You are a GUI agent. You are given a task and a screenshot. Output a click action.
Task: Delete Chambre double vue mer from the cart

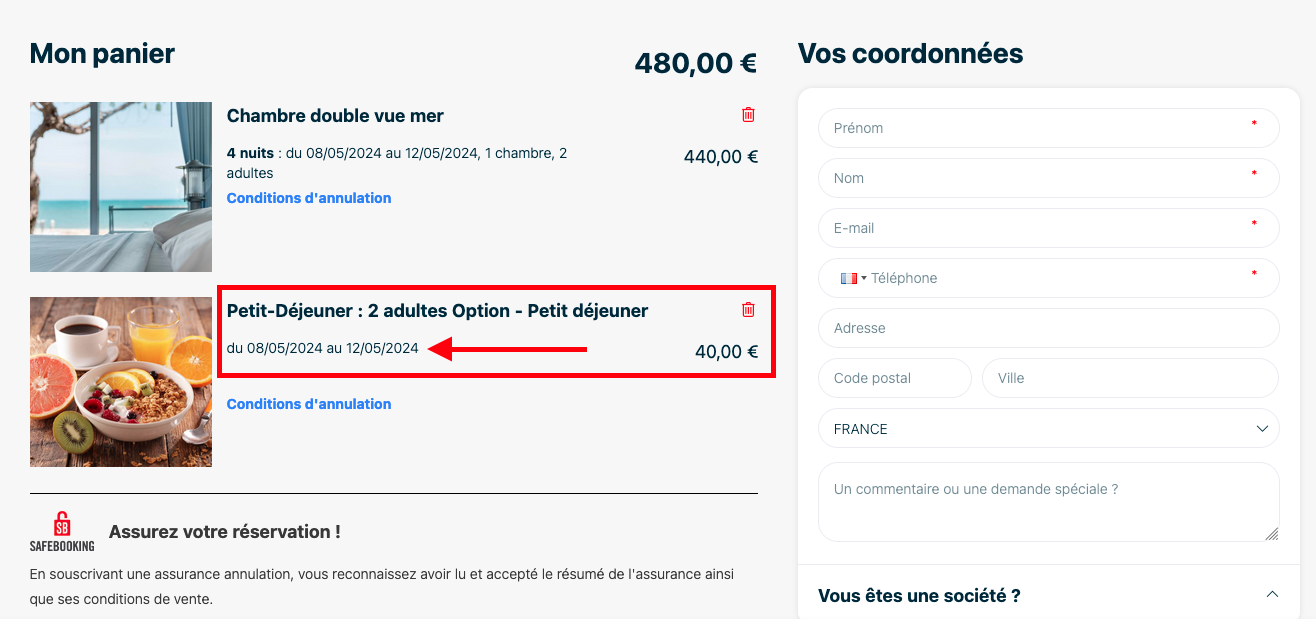click(748, 115)
